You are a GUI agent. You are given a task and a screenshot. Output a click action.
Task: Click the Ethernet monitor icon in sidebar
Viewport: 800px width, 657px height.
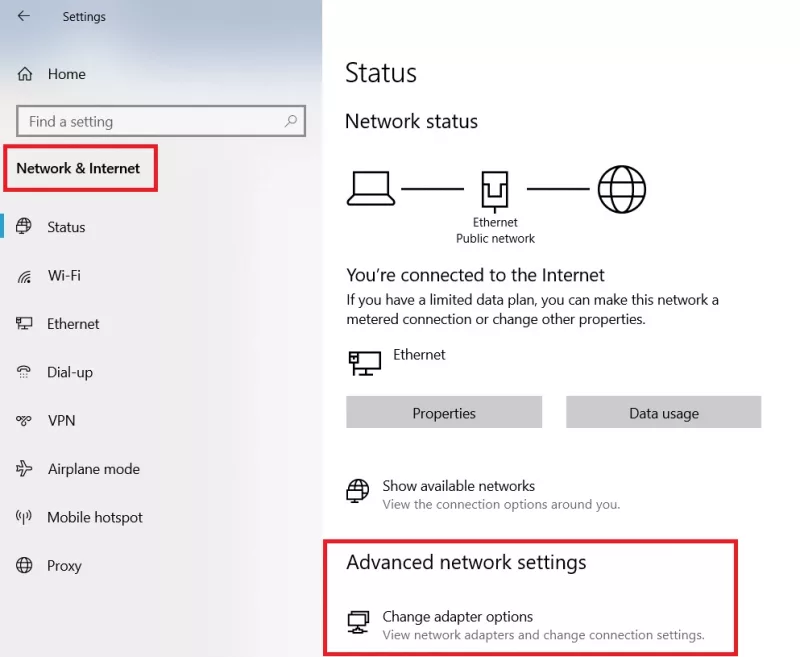tap(25, 324)
